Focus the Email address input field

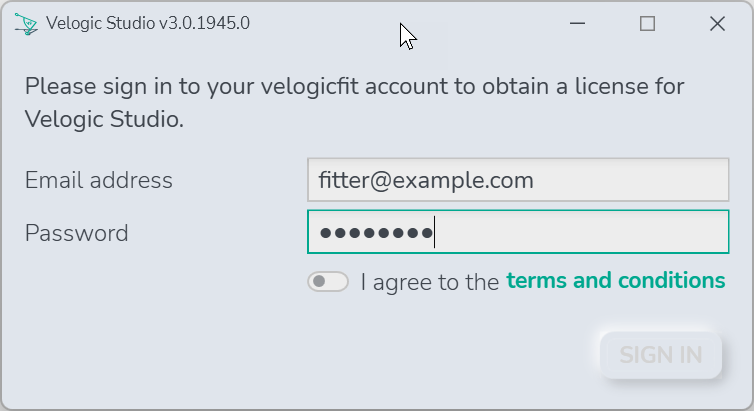tap(518, 180)
